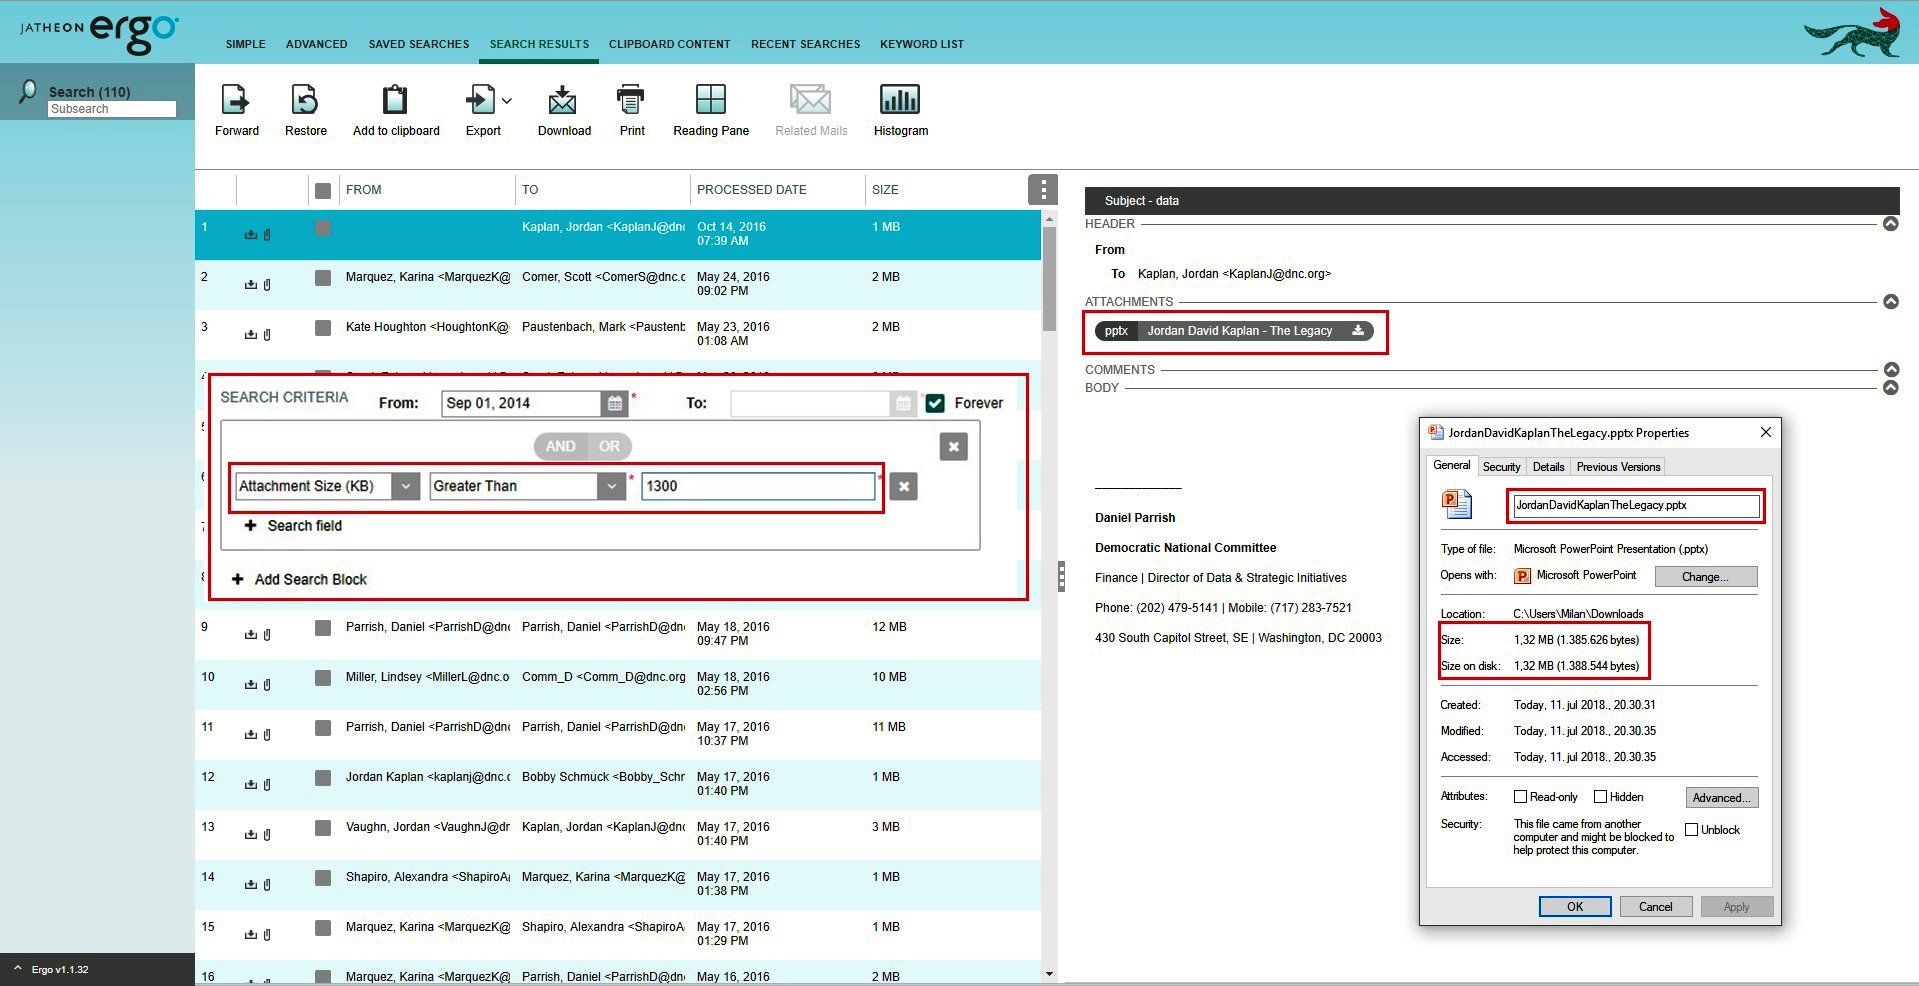Click the Restore icon

click(305, 99)
